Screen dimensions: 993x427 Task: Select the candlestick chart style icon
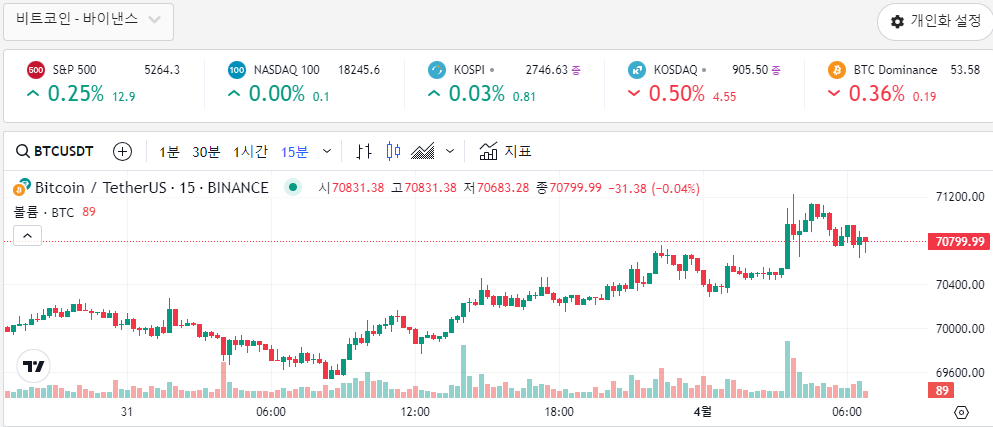(x=393, y=152)
